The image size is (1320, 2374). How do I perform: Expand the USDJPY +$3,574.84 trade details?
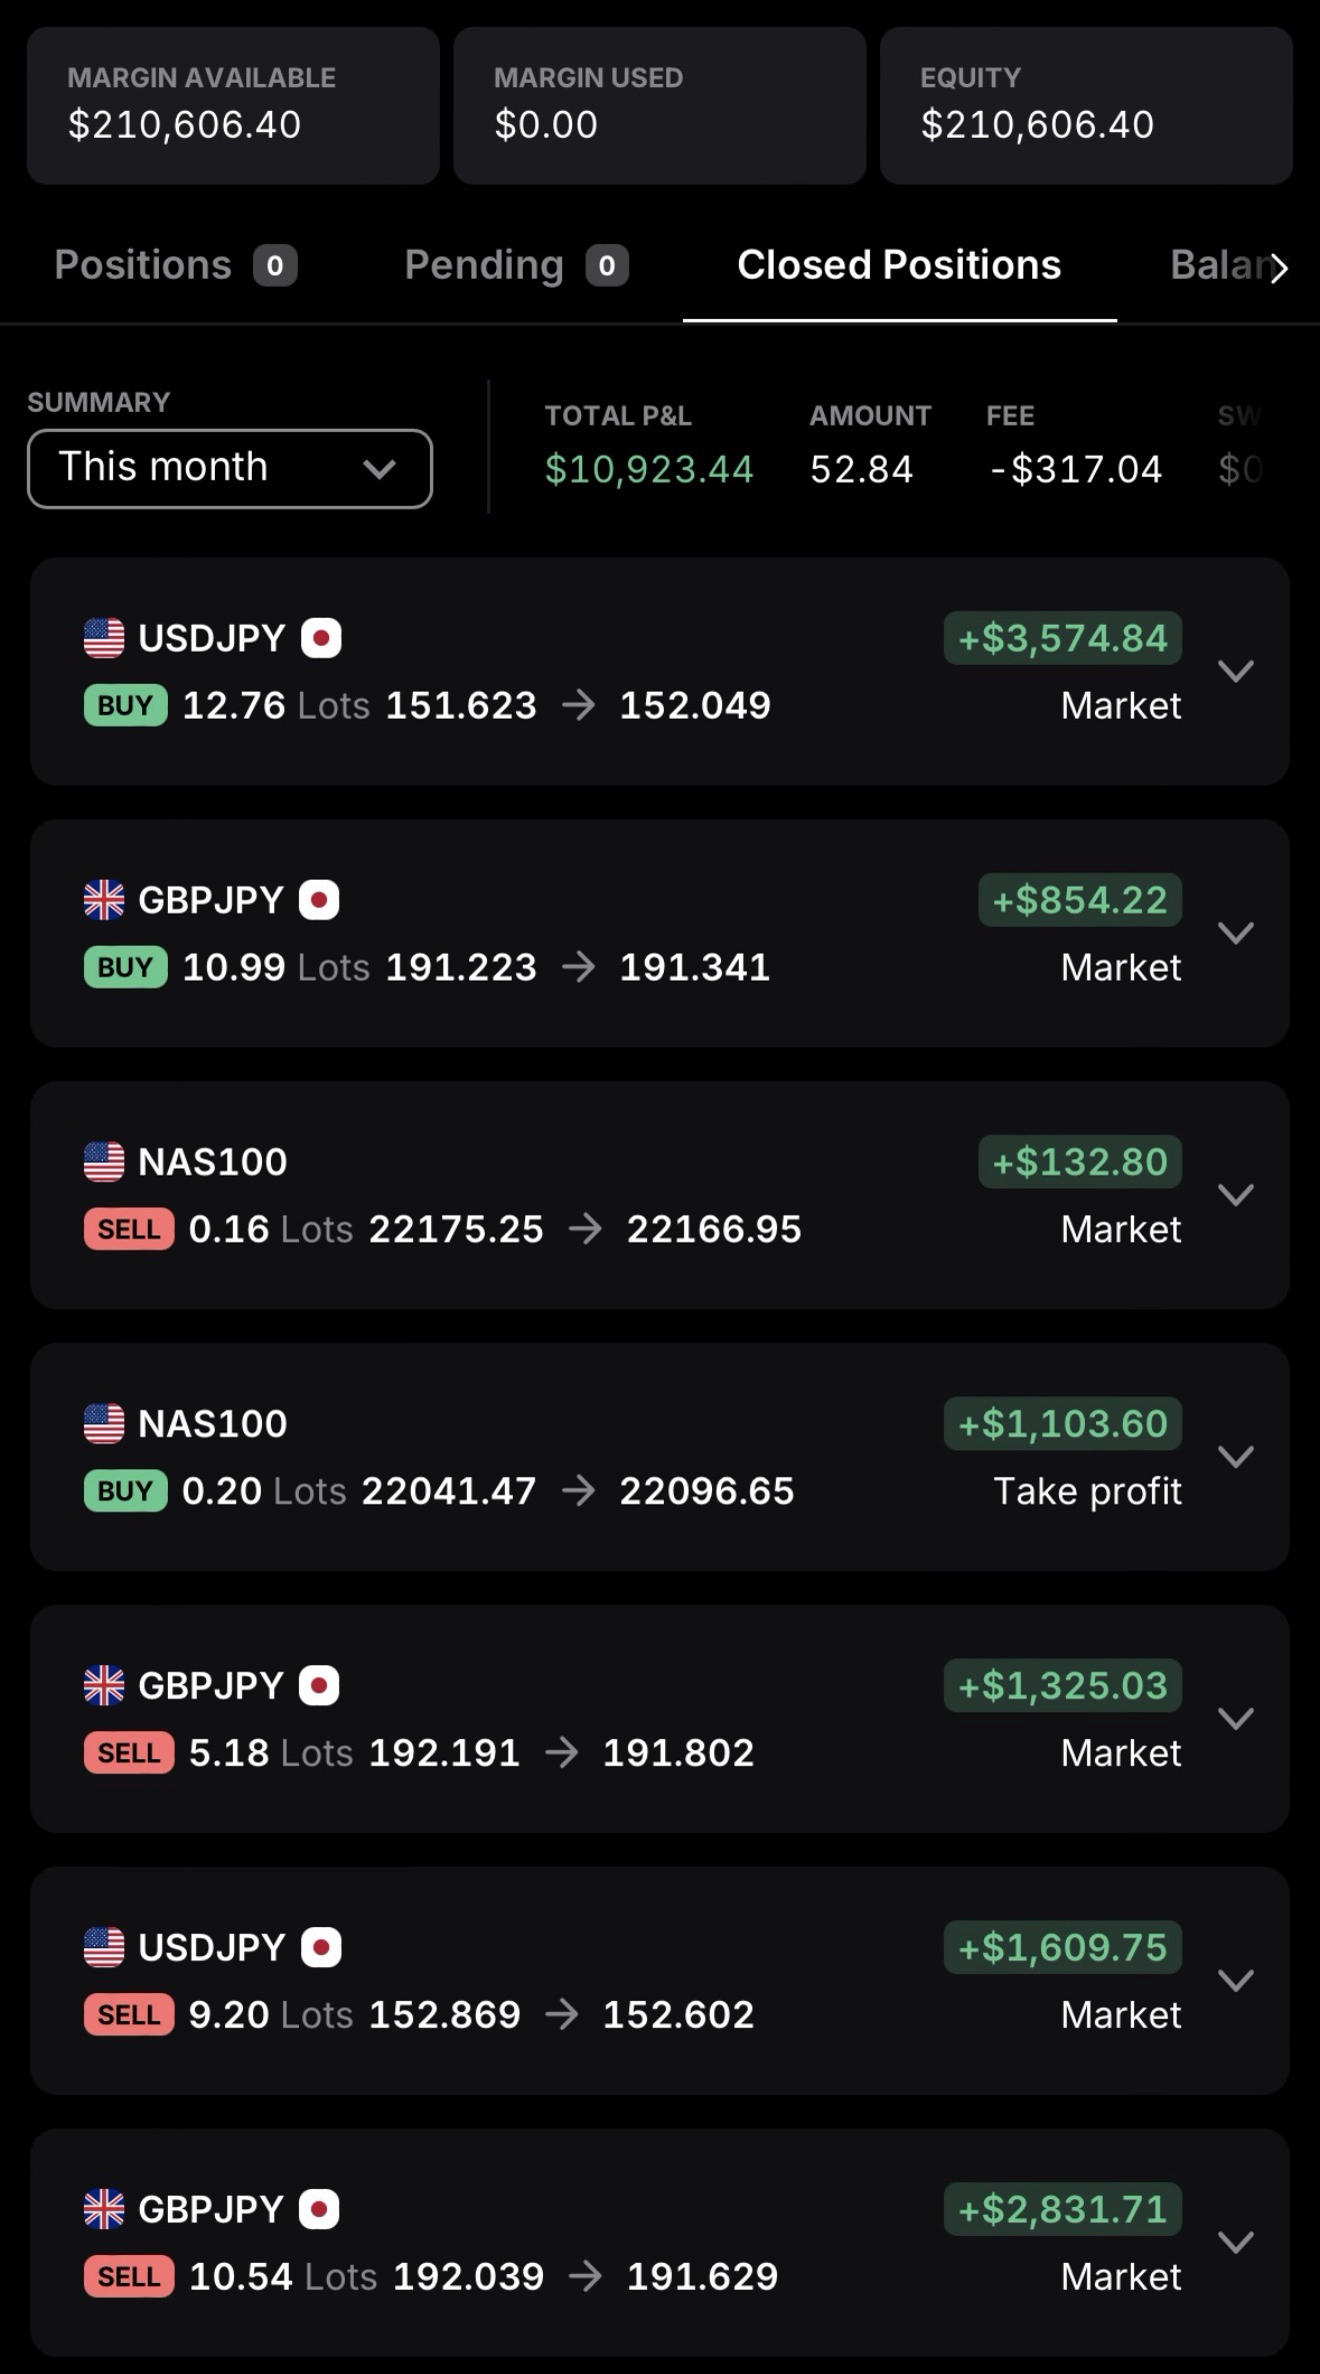tap(1236, 671)
